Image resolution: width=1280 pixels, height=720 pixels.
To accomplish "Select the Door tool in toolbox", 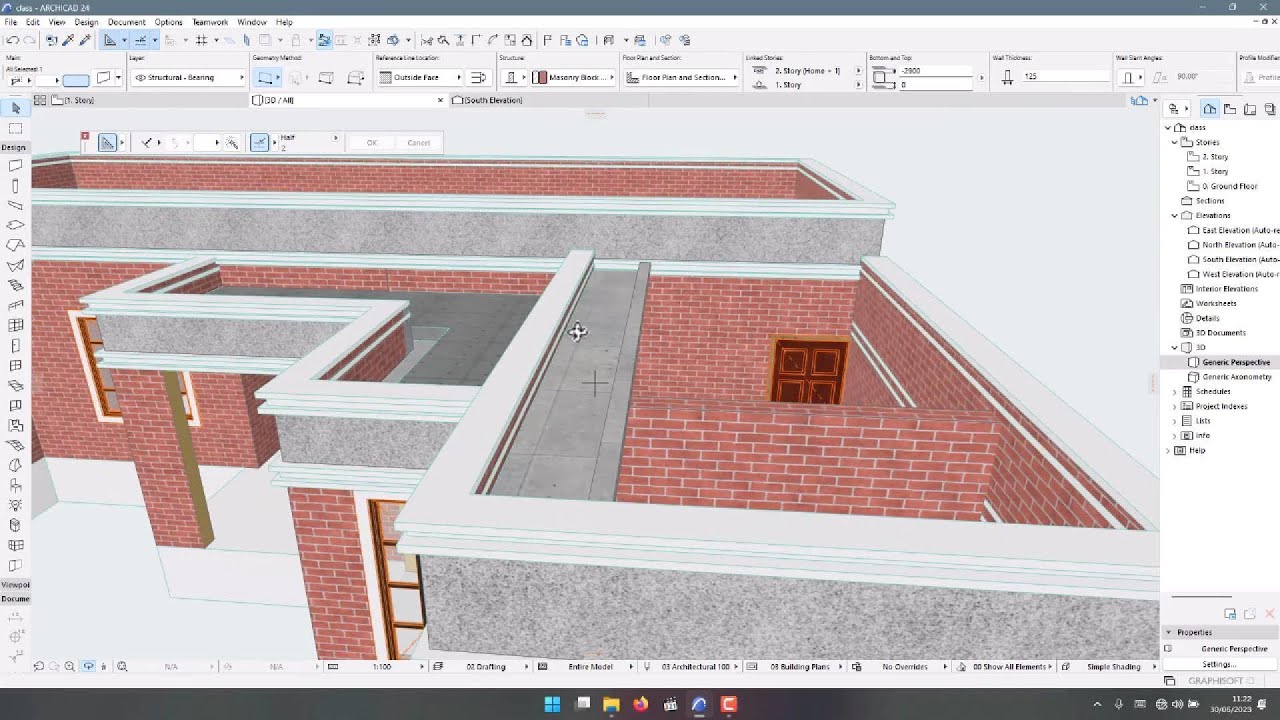I will [15, 345].
